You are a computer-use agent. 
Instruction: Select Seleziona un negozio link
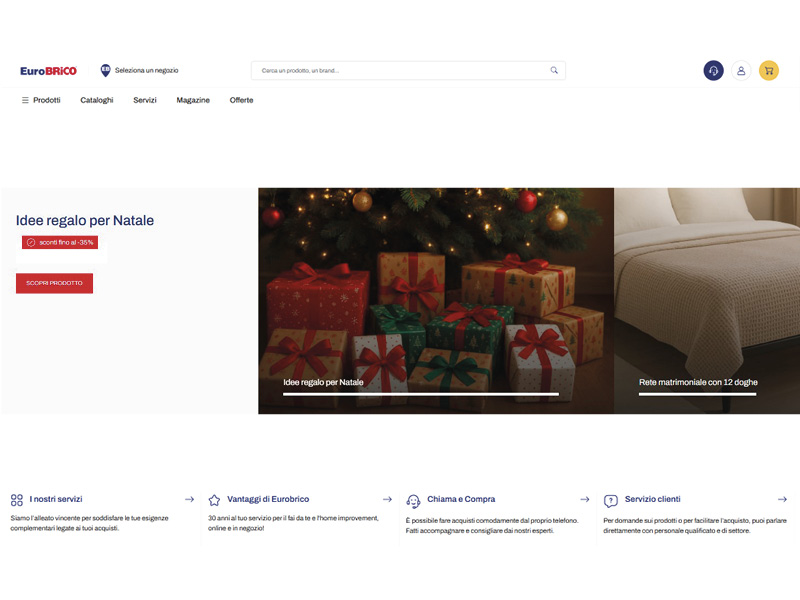tap(146, 71)
